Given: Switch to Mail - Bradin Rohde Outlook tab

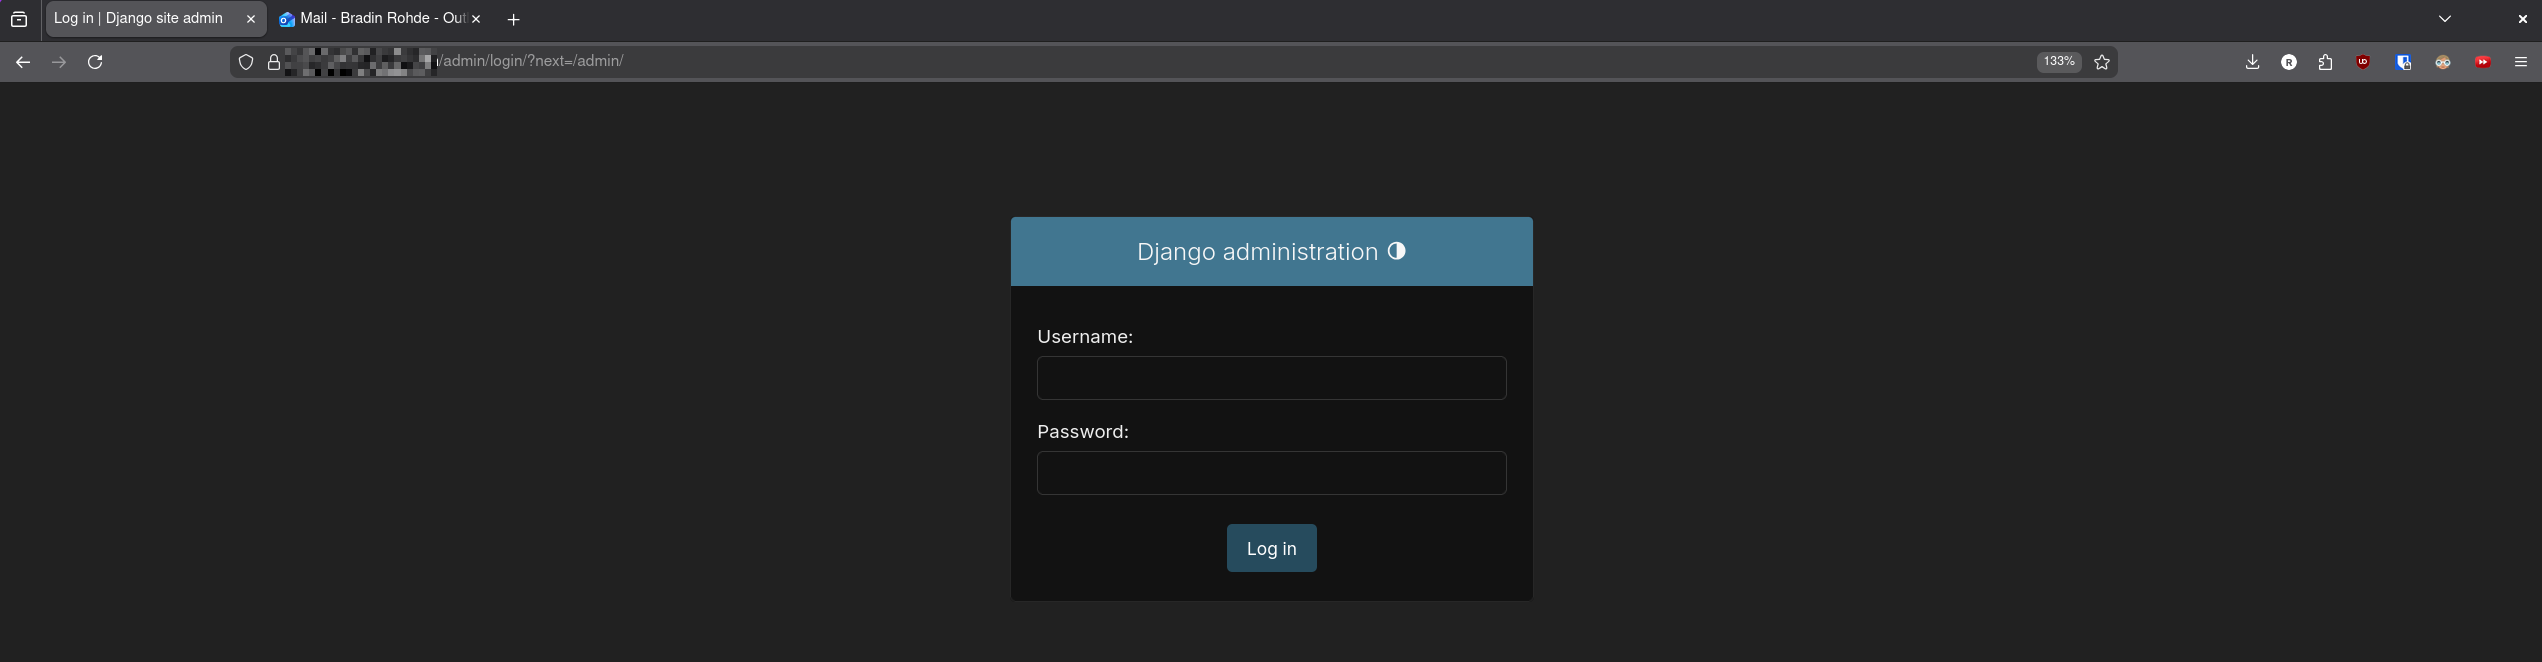Looking at the screenshot, I should point(381,19).
